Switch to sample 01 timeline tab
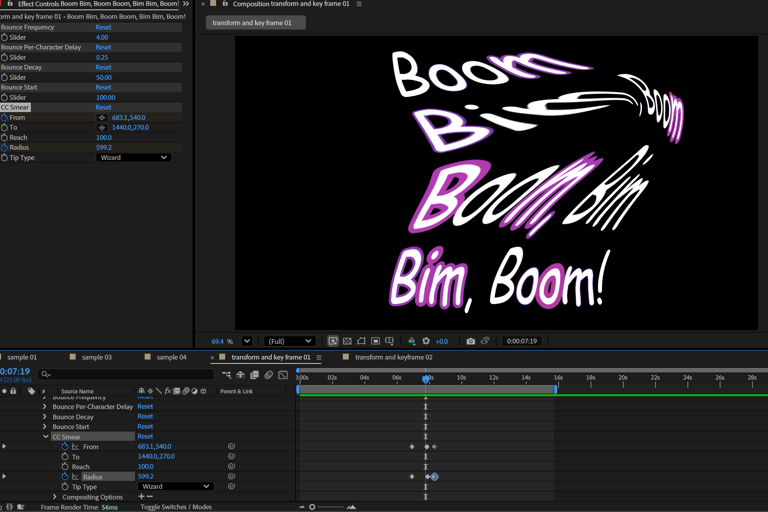Viewport: 768px width, 512px height. point(22,357)
